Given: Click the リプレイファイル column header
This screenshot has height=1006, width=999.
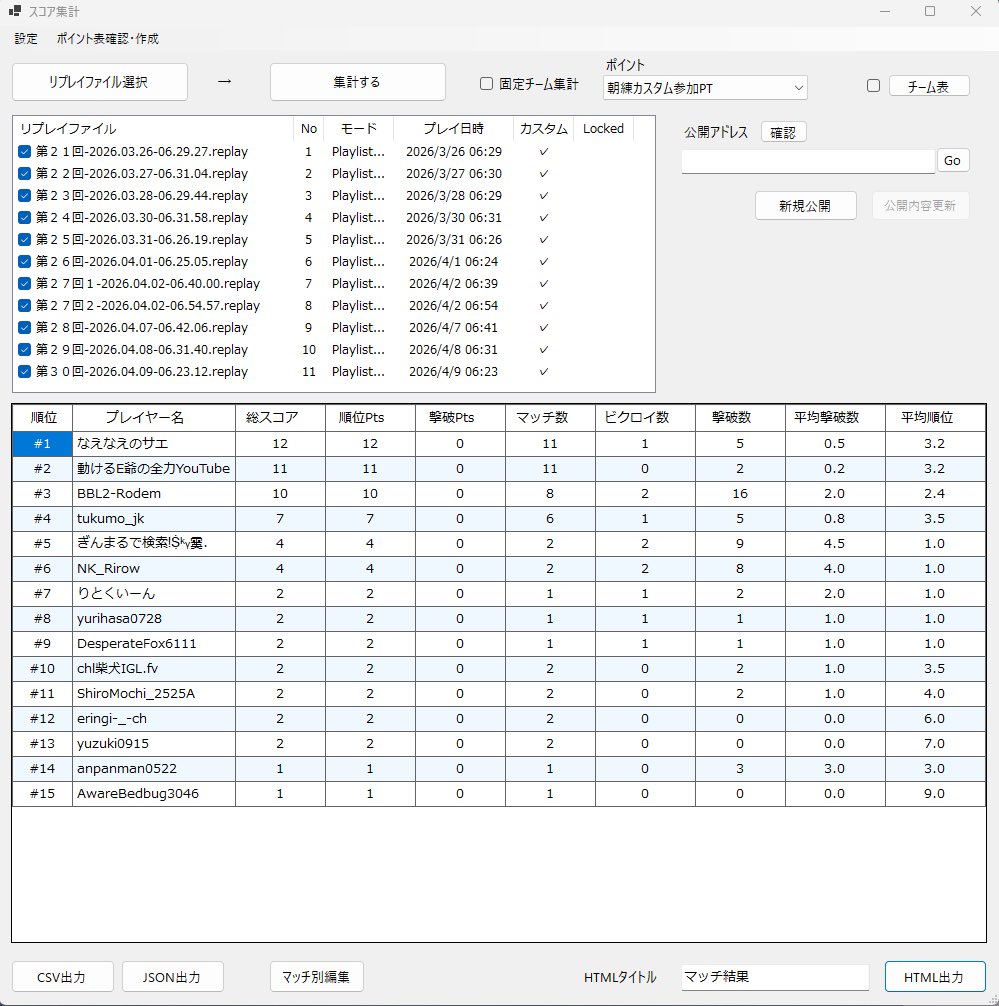Looking at the screenshot, I should click(153, 129).
